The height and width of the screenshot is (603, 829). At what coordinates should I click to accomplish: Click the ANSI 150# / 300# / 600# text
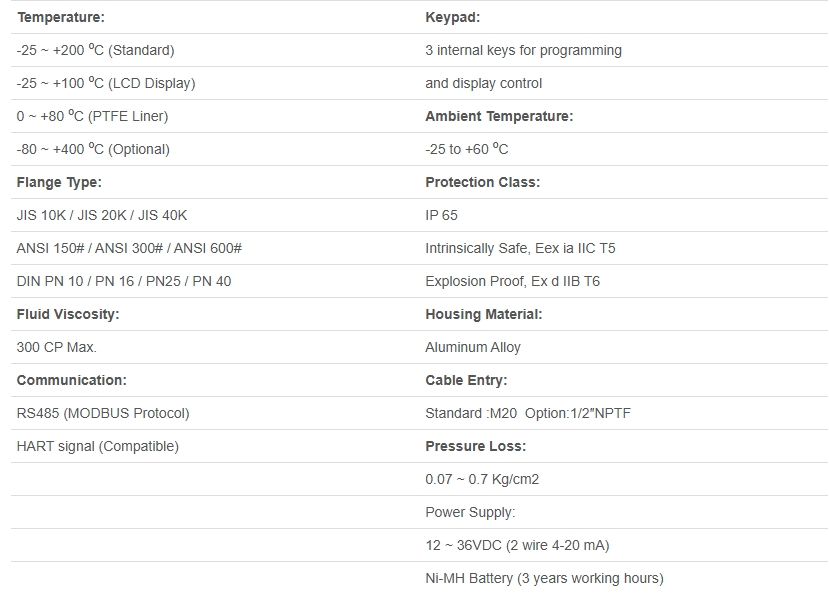(x=129, y=248)
